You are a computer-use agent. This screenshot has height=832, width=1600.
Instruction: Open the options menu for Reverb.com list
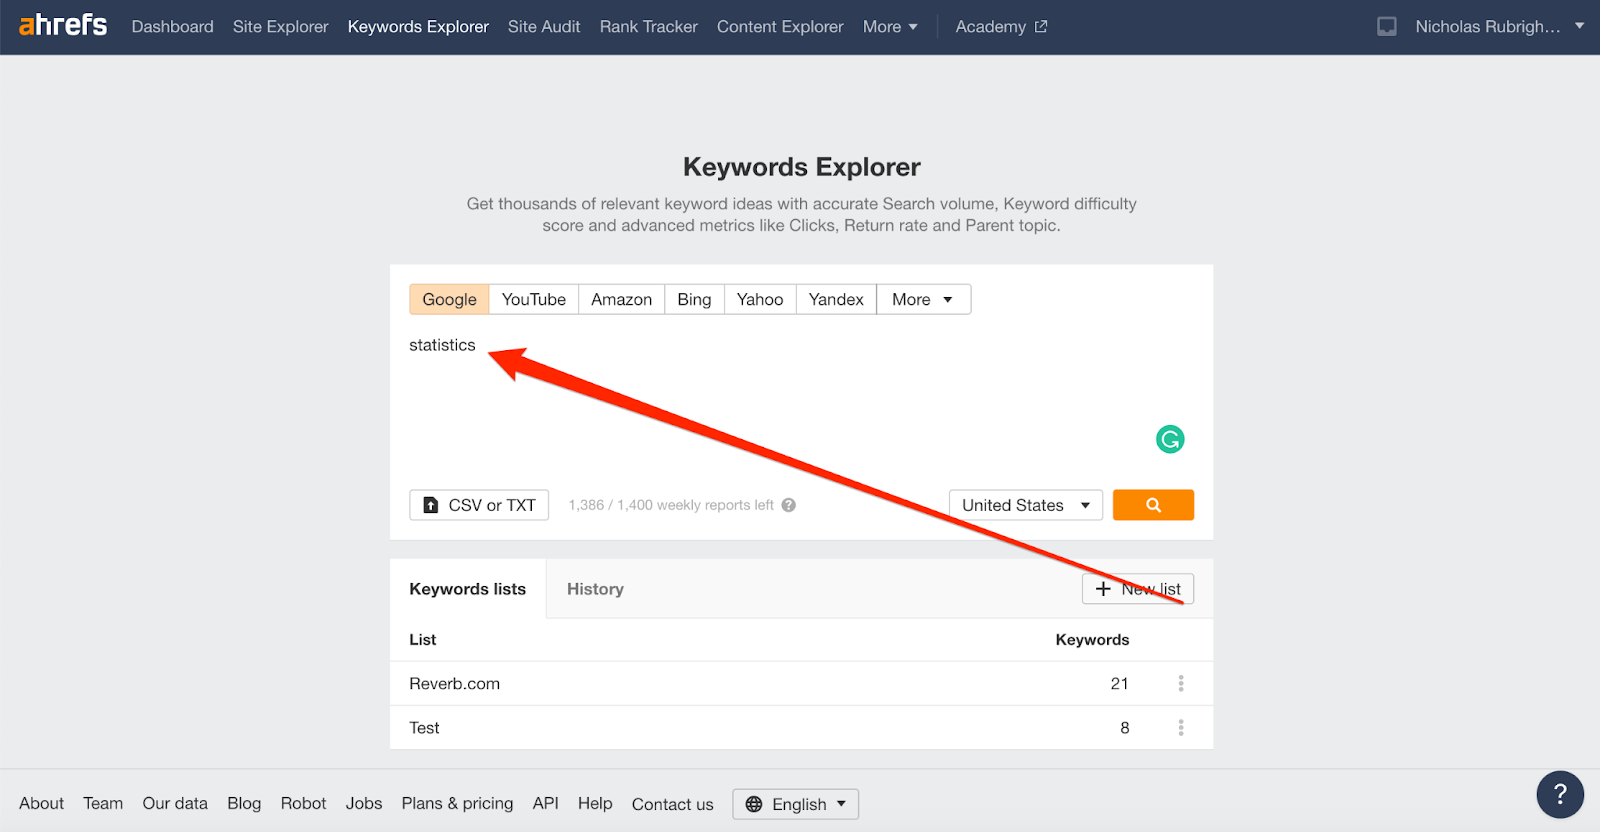pos(1181,683)
